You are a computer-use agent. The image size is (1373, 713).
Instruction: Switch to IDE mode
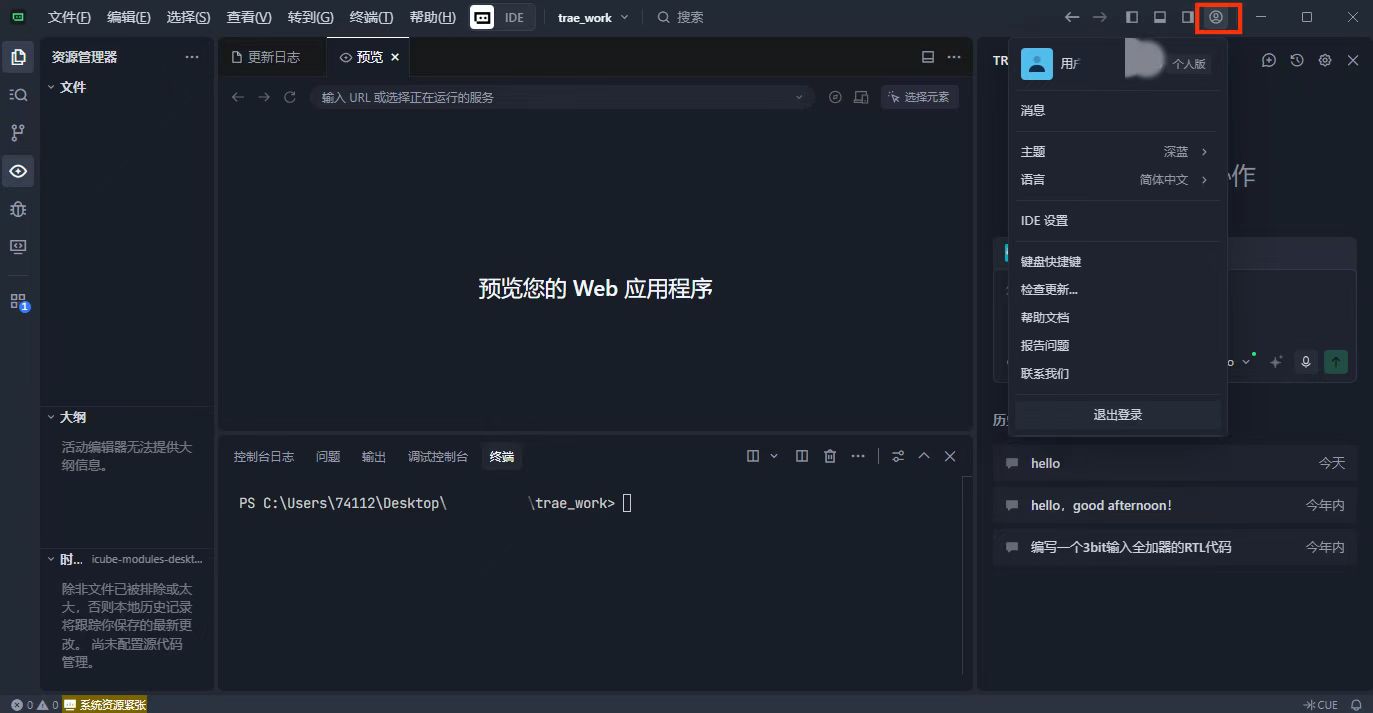(x=514, y=17)
